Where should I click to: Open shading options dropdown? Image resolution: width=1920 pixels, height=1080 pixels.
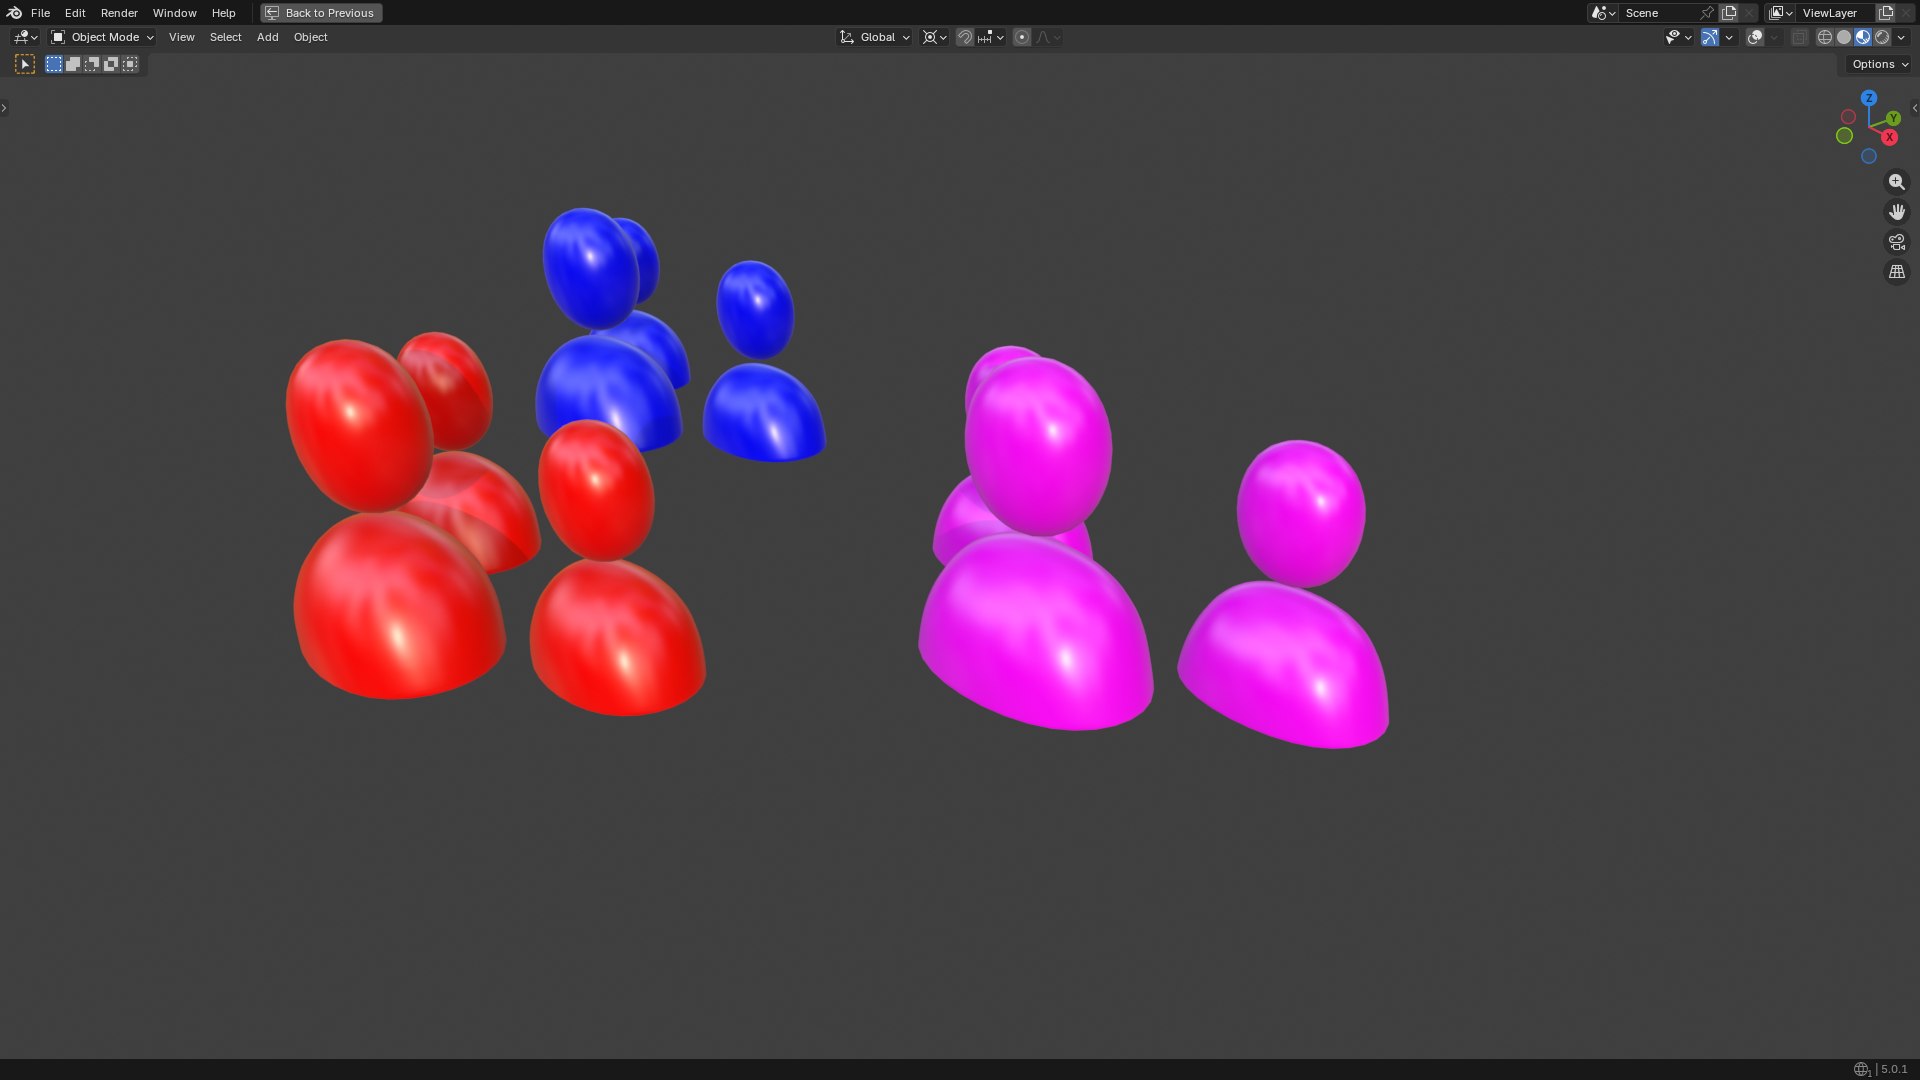1901,37
